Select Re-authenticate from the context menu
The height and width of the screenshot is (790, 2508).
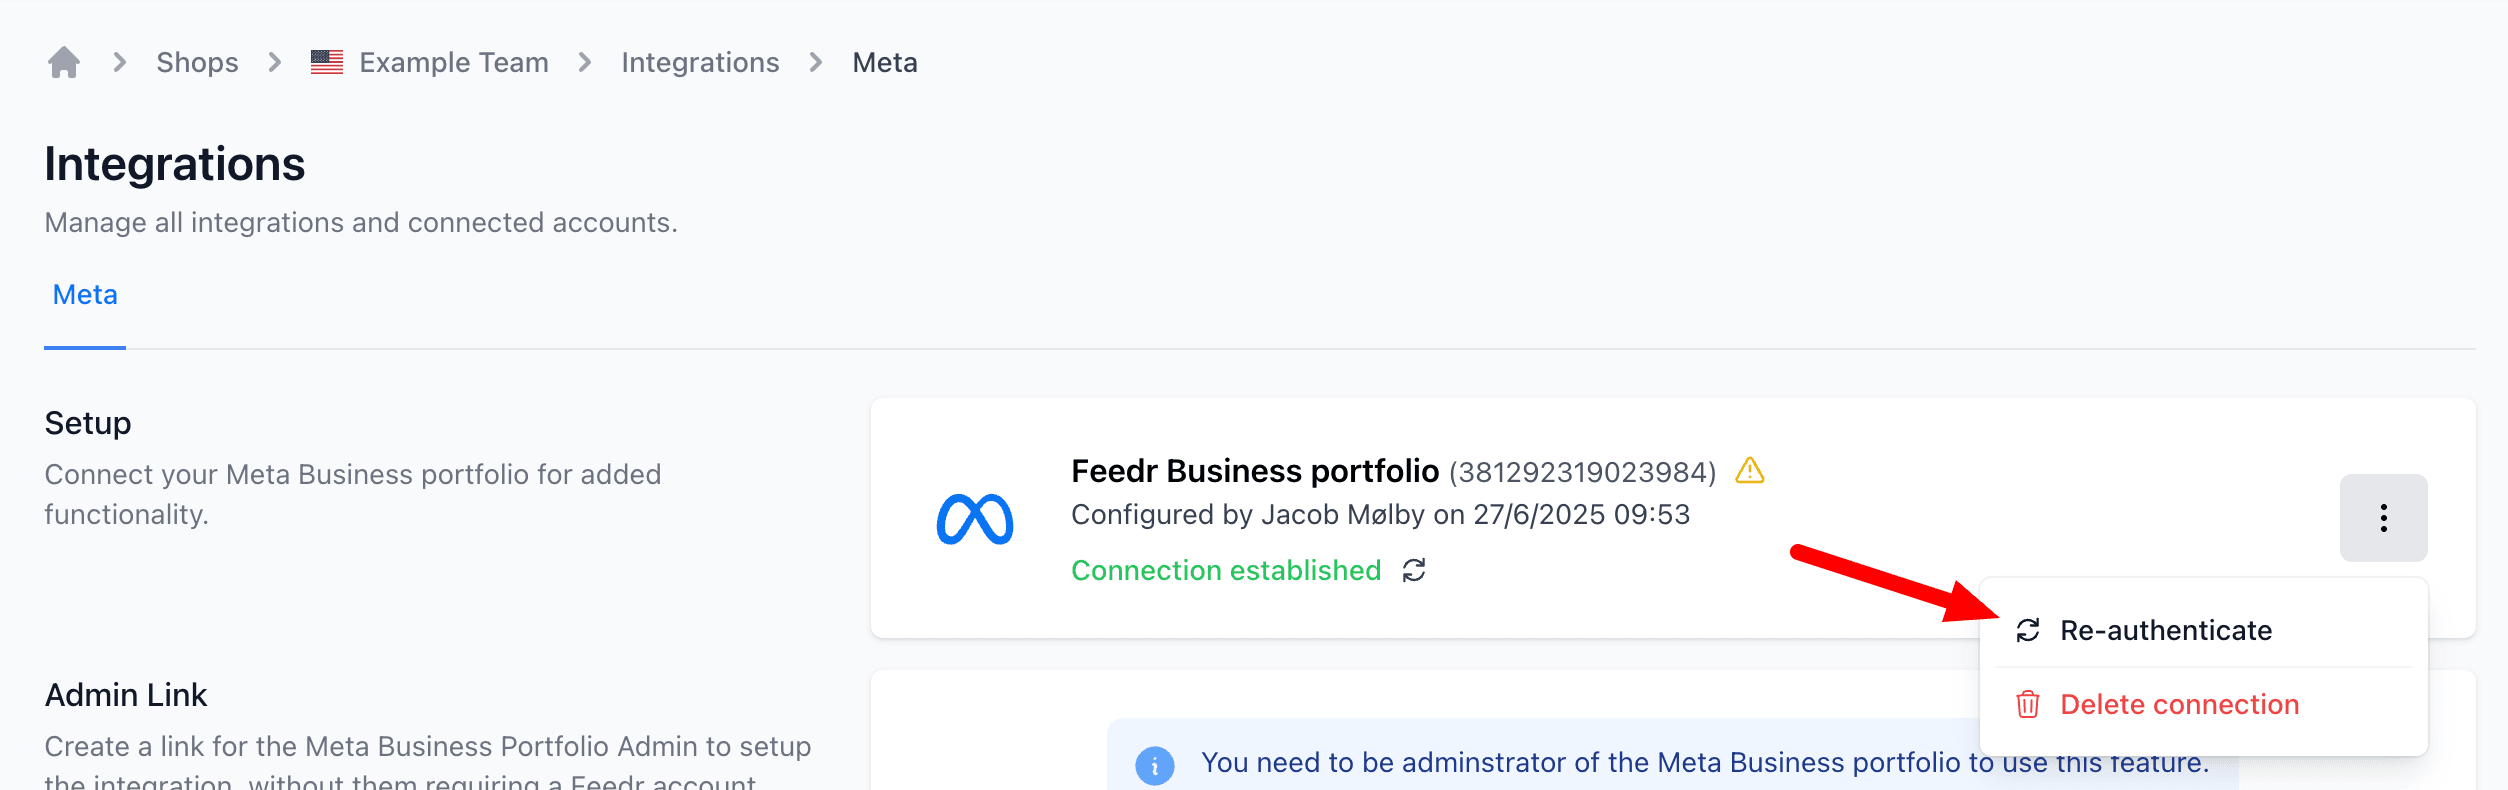[2165, 630]
